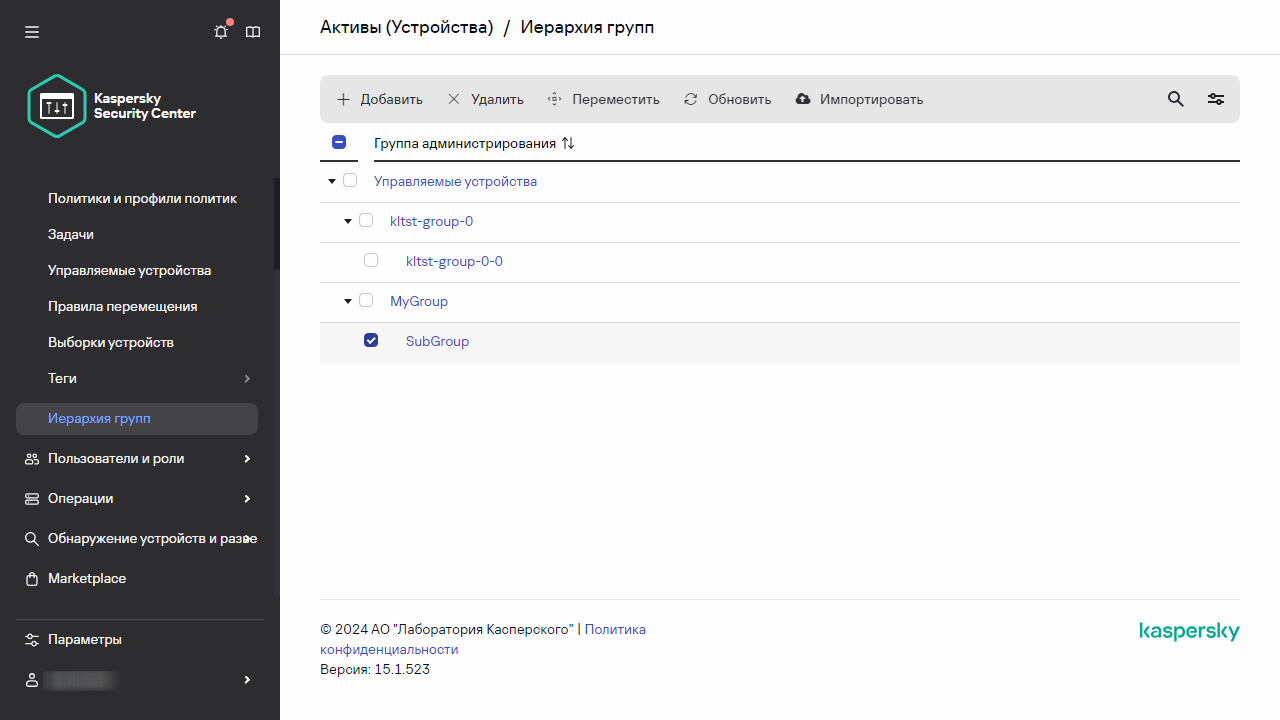Image resolution: width=1280 pixels, height=720 pixels.
Task: Open the notifications bell icon
Action: pos(221,32)
